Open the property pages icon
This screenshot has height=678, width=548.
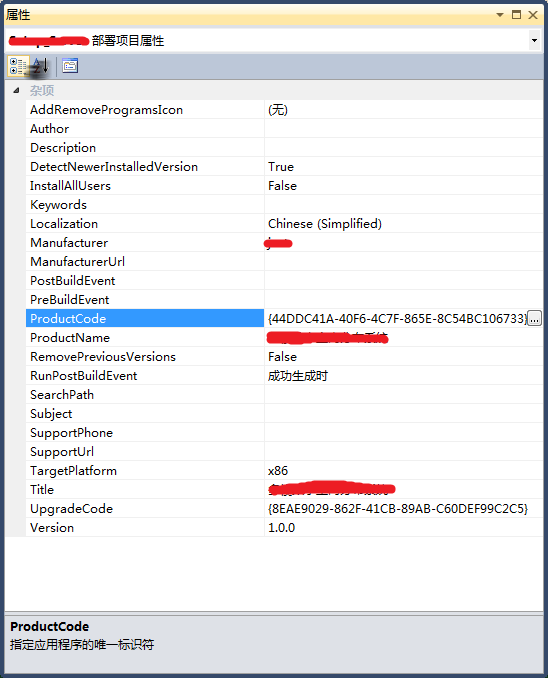[x=70, y=66]
